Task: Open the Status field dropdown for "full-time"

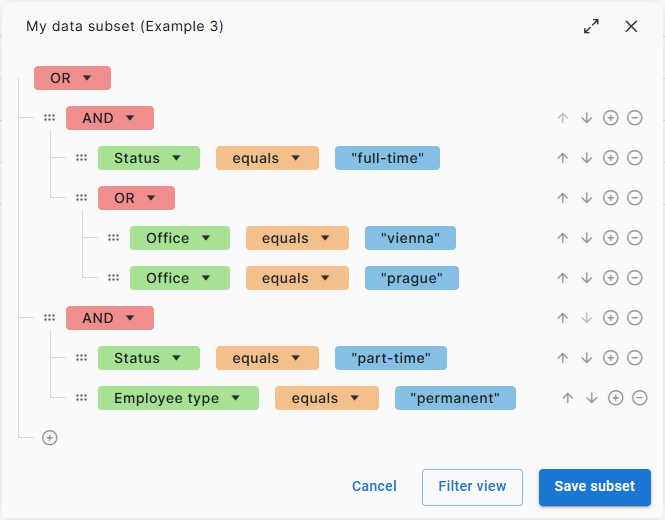Action: tap(148, 158)
